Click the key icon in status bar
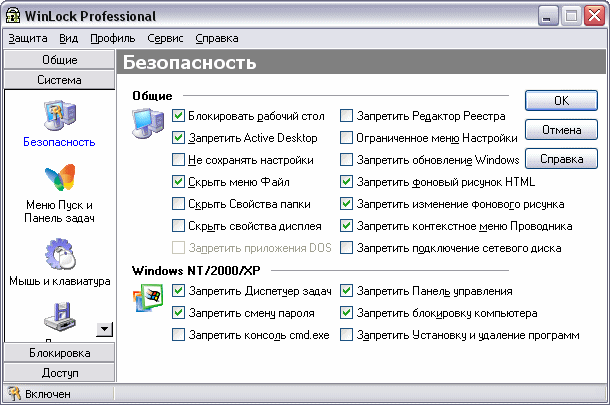Viewport: 610px width, 405px height. [x=14, y=393]
